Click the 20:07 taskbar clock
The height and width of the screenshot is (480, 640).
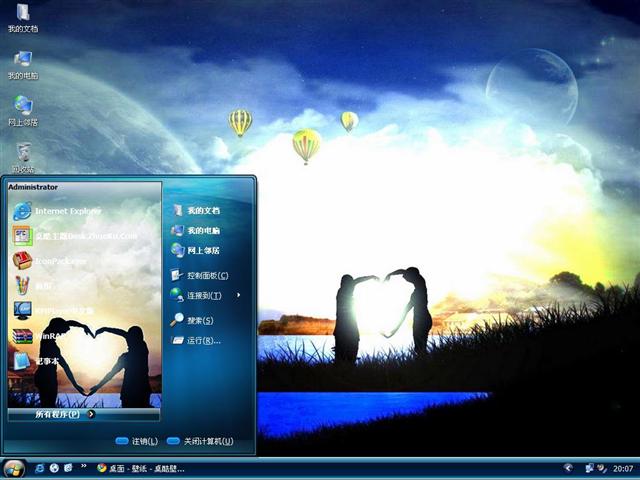pos(622,469)
